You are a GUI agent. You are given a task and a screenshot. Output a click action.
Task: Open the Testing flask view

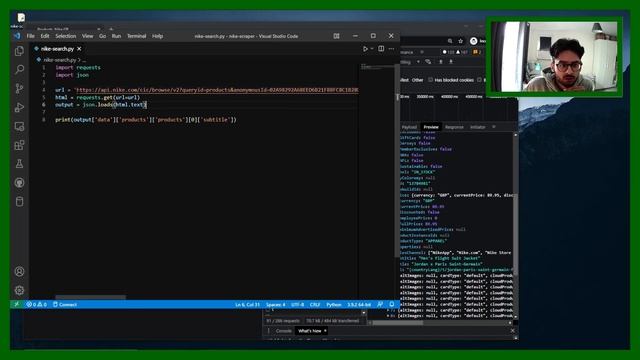pyautogui.click(x=19, y=164)
